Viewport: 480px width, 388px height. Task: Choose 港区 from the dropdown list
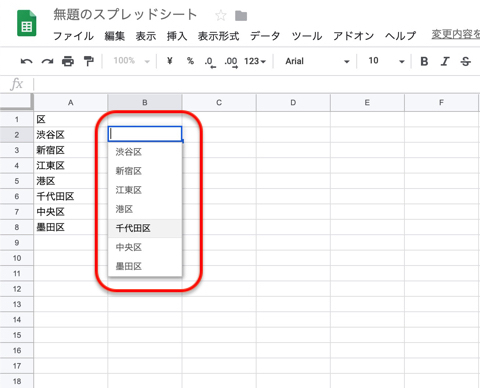[x=145, y=209]
